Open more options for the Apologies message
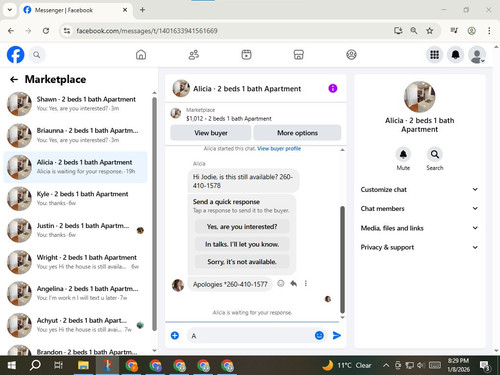The height and width of the screenshot is (375, 500). coord(306,284)
